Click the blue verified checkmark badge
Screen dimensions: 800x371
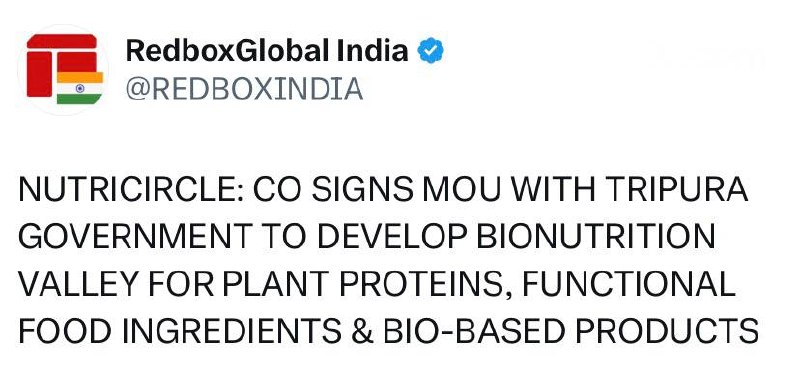click(x=431, y=51)
